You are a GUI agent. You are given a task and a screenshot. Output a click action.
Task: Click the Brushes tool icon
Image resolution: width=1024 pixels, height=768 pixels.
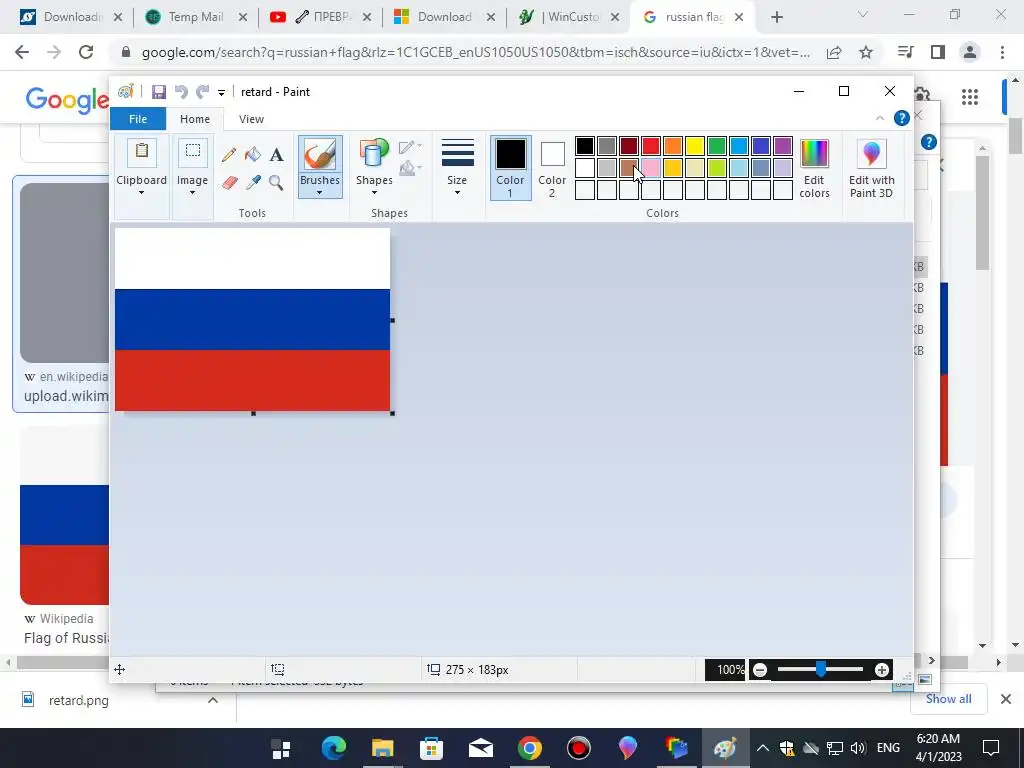[320, 155]
